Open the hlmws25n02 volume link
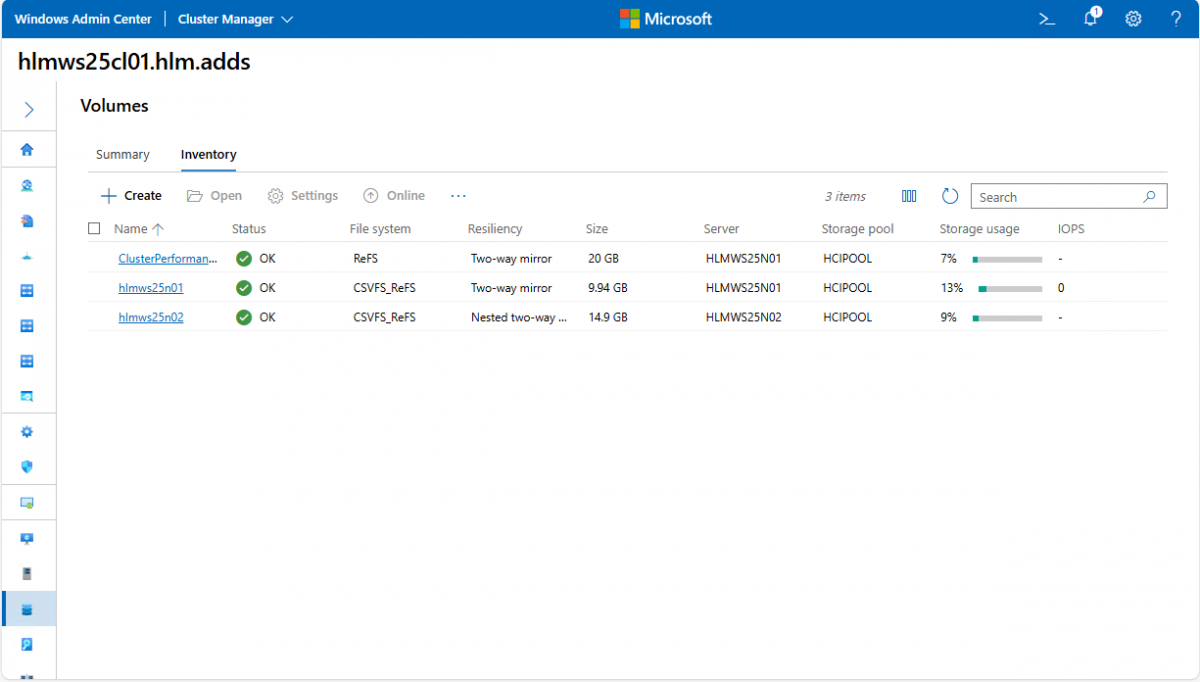The image size is (1200, 682). click(x=151, y=317)
